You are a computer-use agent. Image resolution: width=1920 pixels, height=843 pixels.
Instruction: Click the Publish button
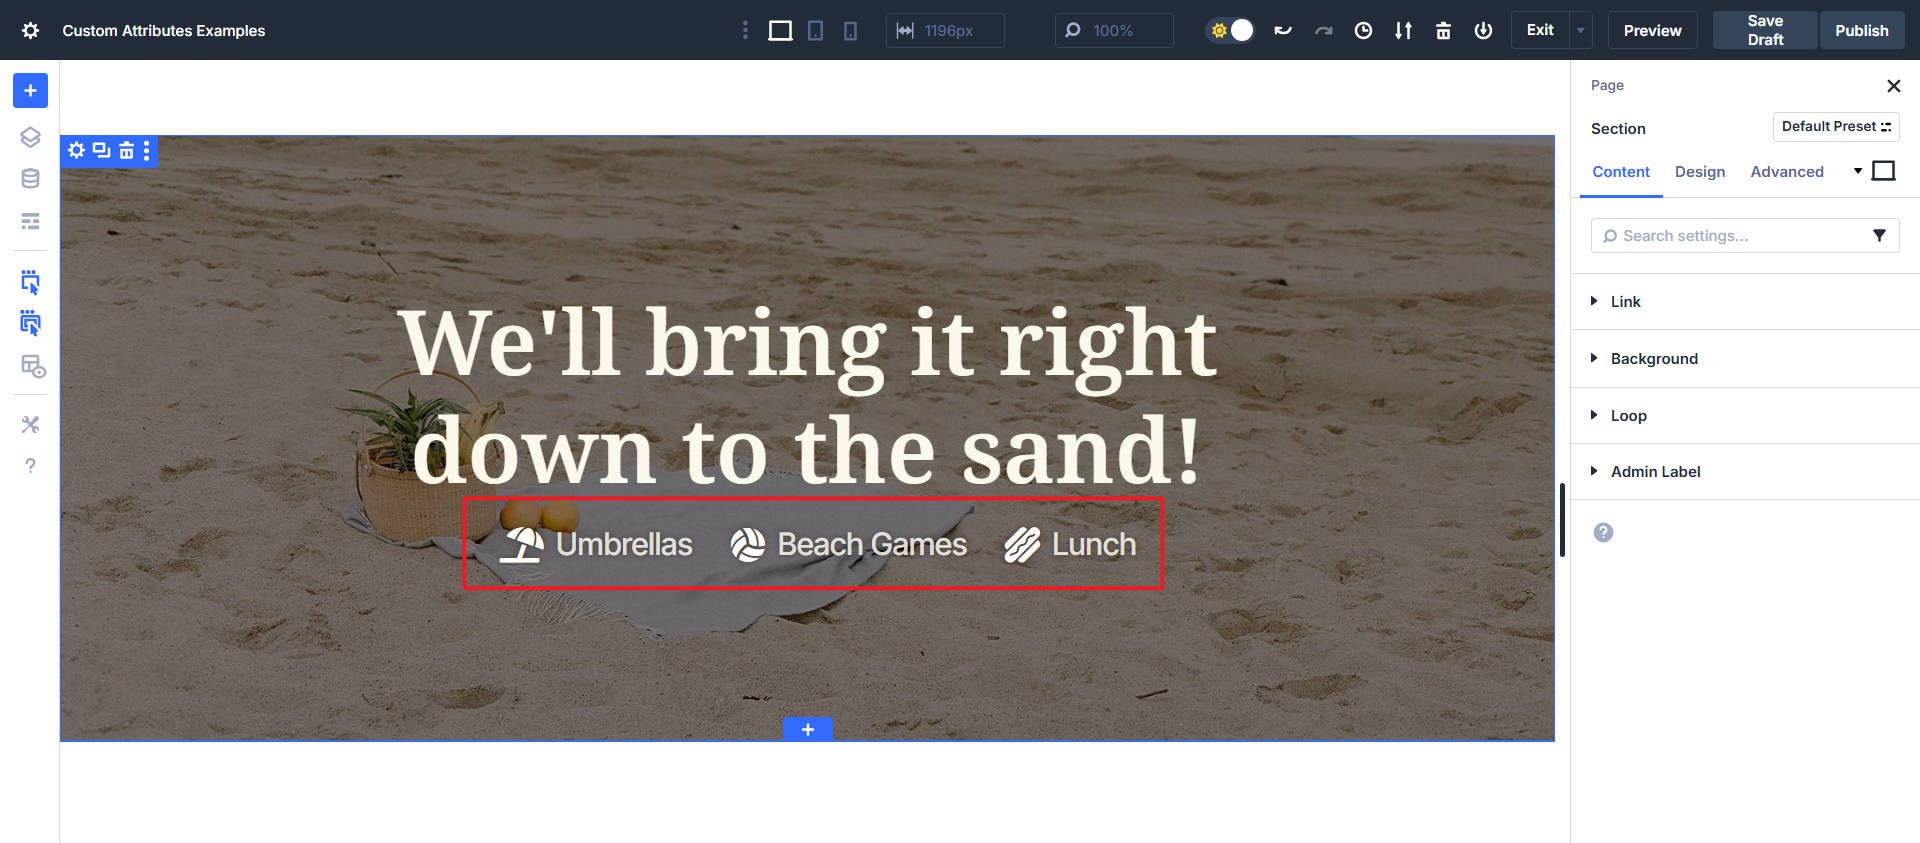tap(1861, 31)
